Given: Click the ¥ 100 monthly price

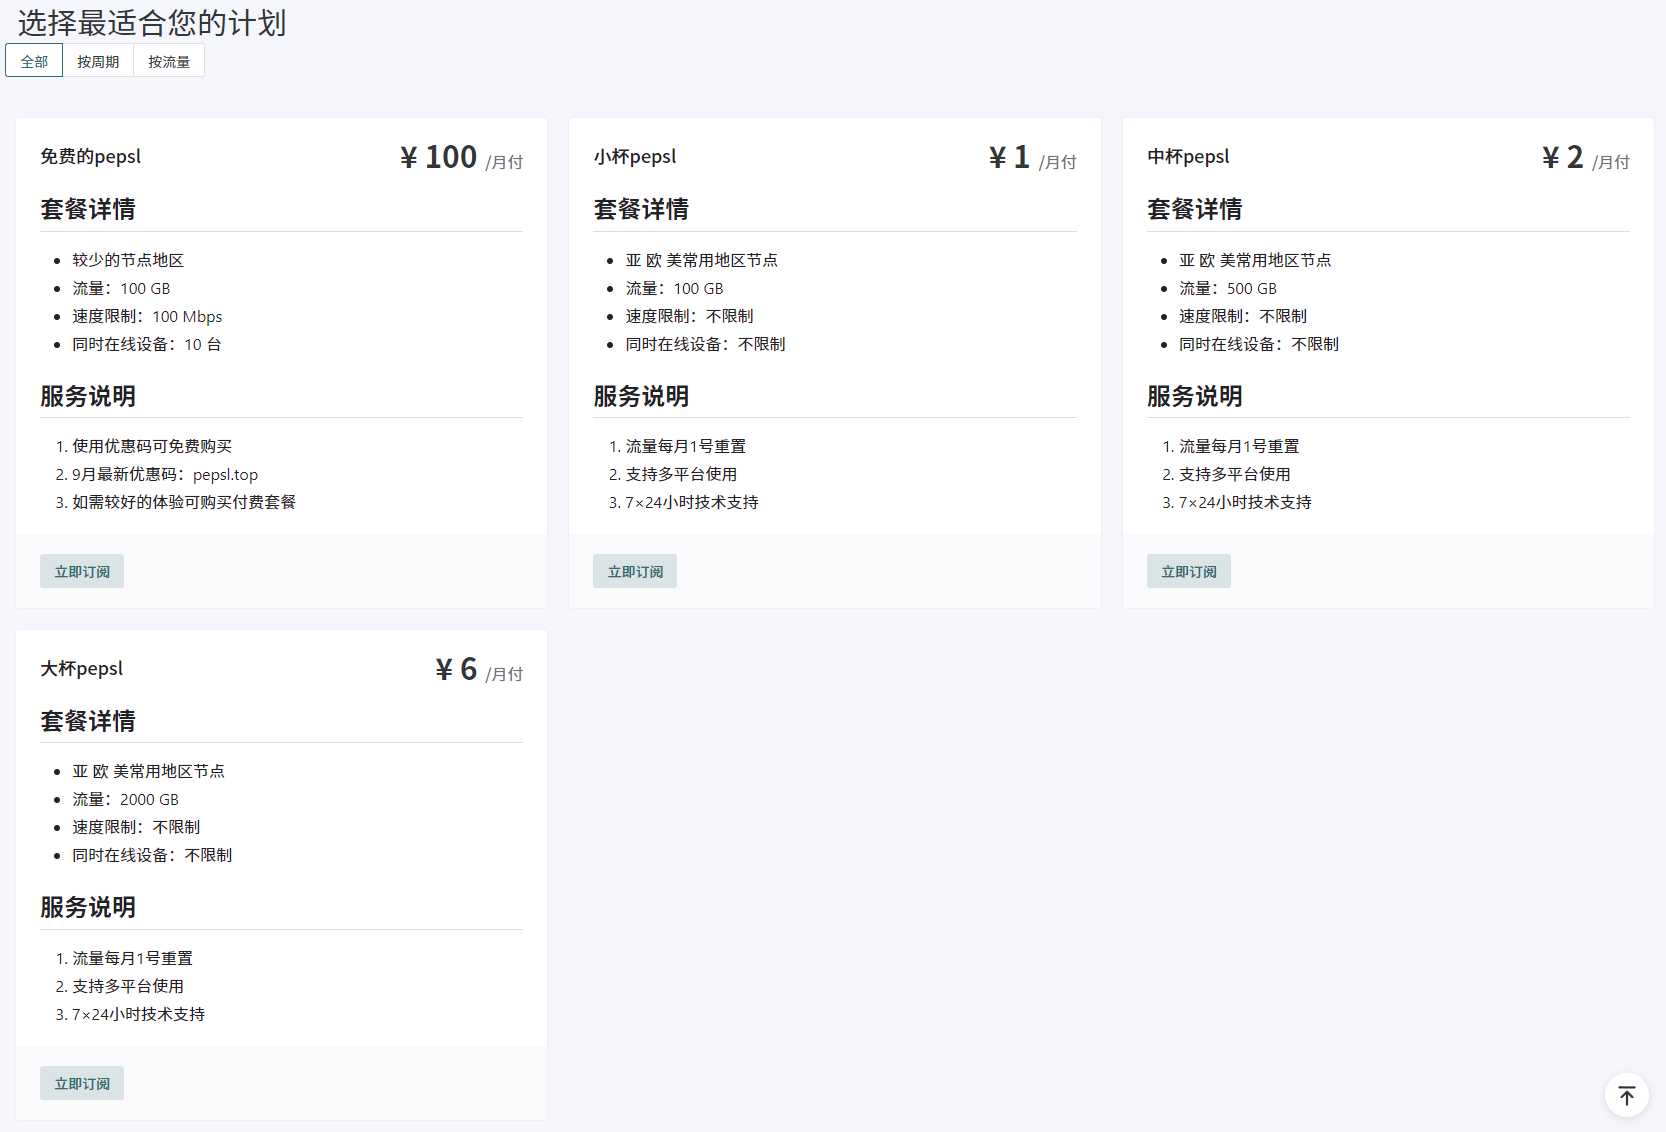Looking at the screenshot, I should [439, 157].
